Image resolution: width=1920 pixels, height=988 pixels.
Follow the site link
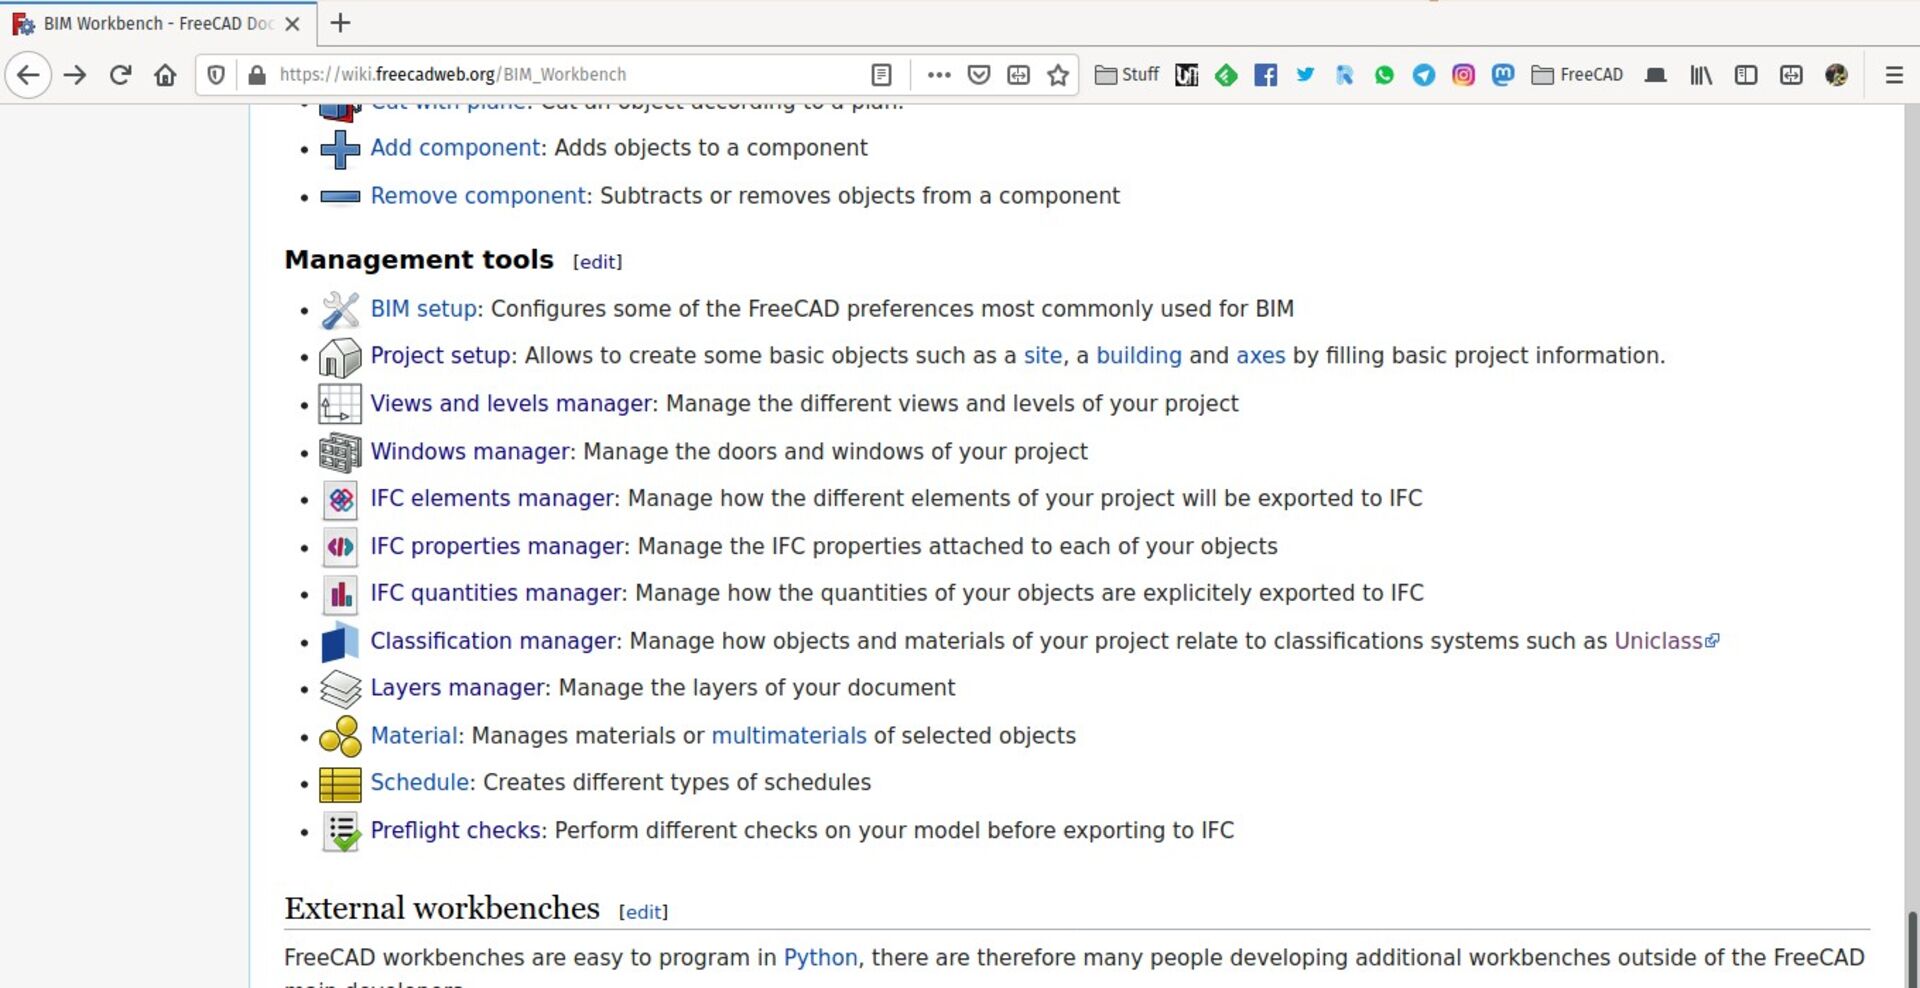coord(1043,356)
